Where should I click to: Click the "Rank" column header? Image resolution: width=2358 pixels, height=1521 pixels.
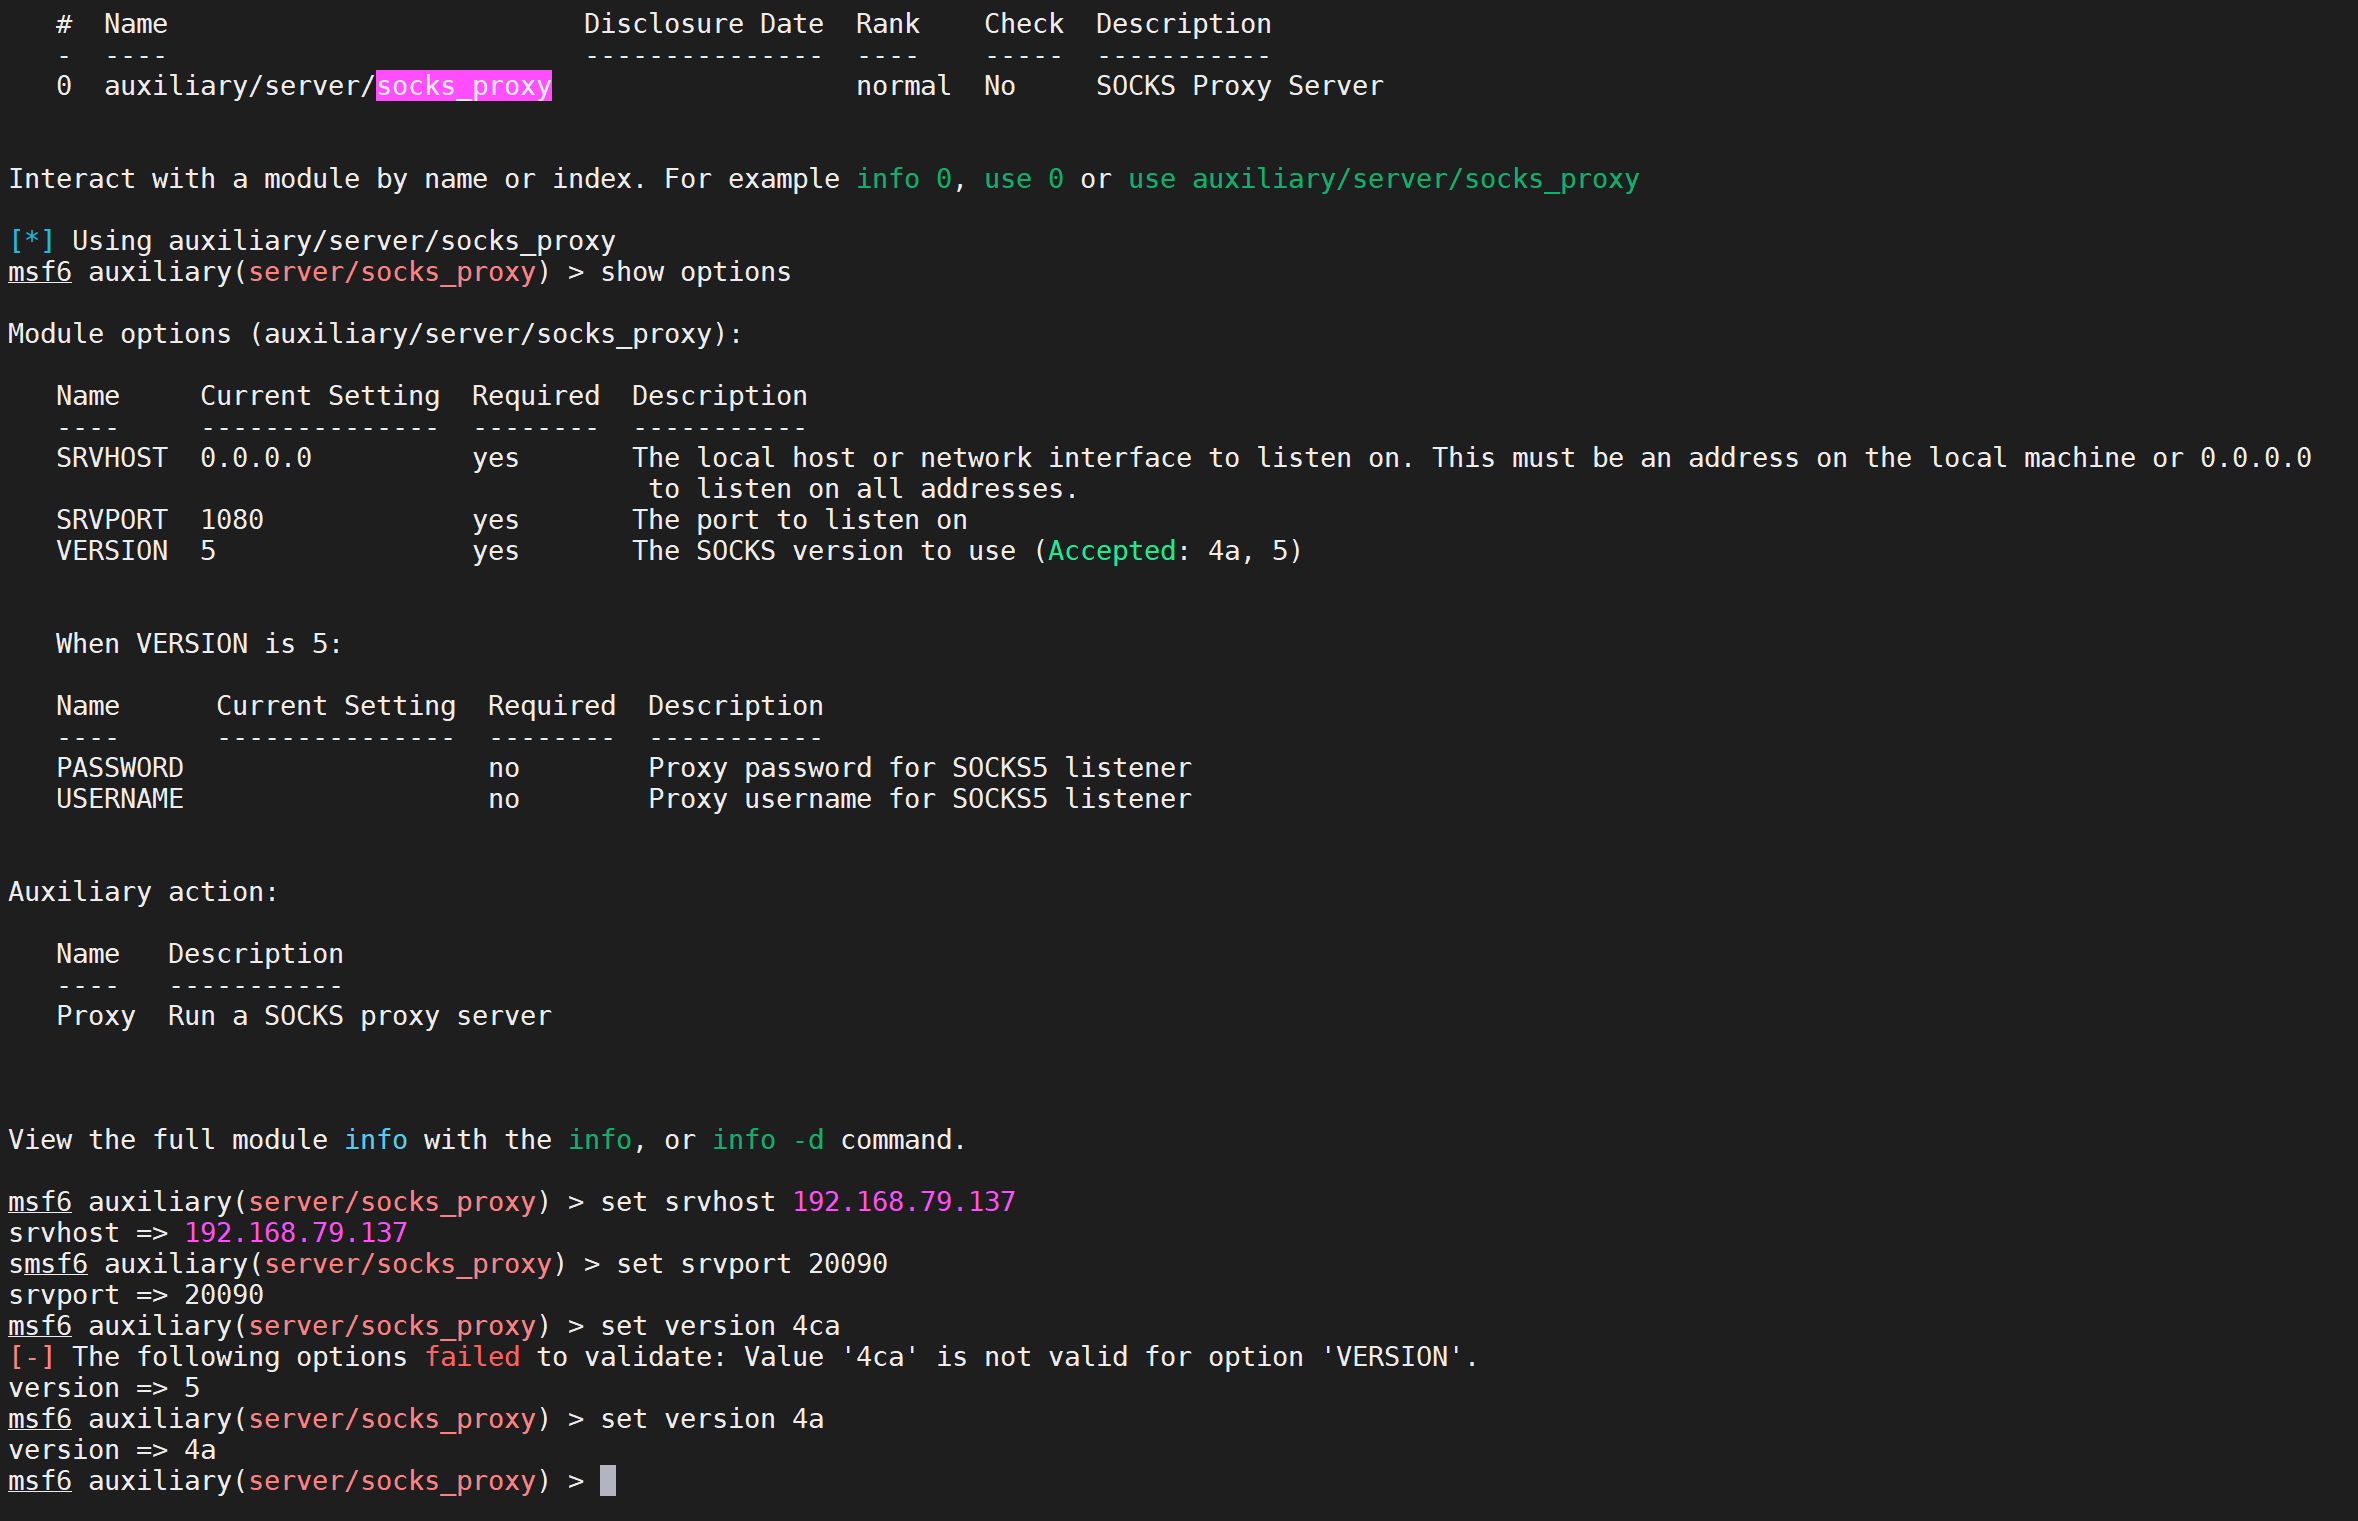click(x=888, y=24)
